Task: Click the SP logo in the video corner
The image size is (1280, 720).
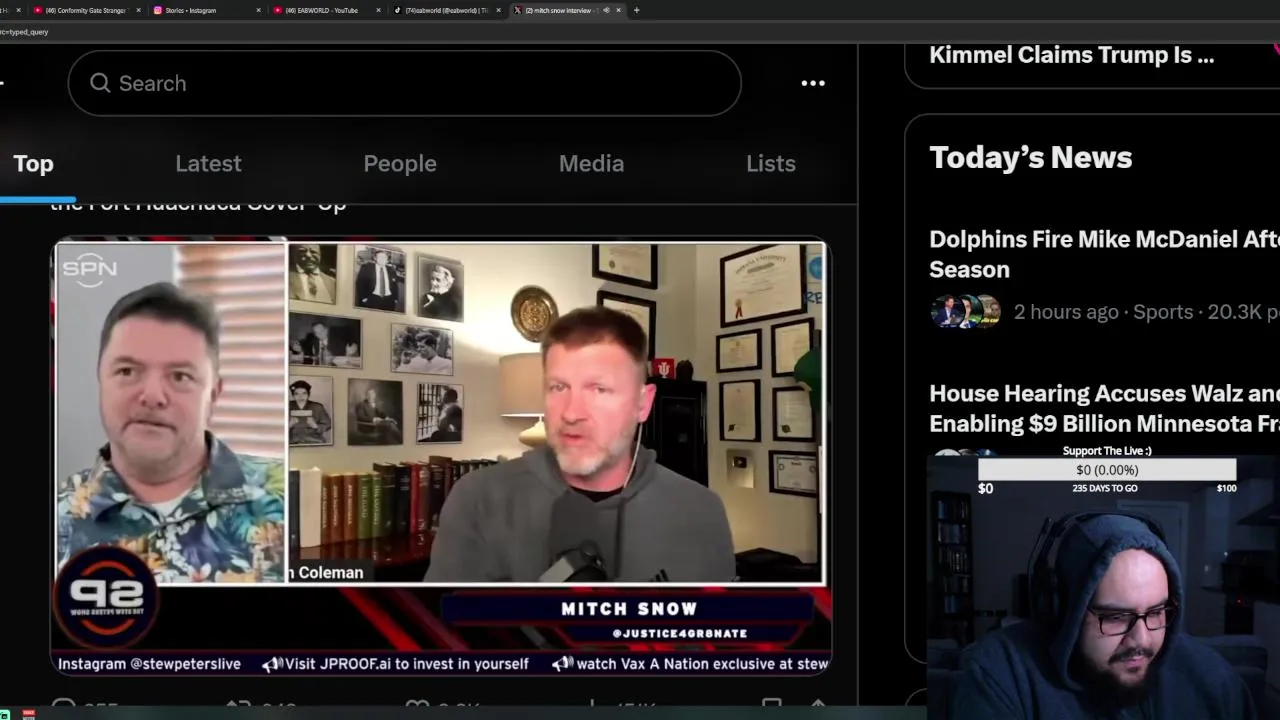Action: 105,598
